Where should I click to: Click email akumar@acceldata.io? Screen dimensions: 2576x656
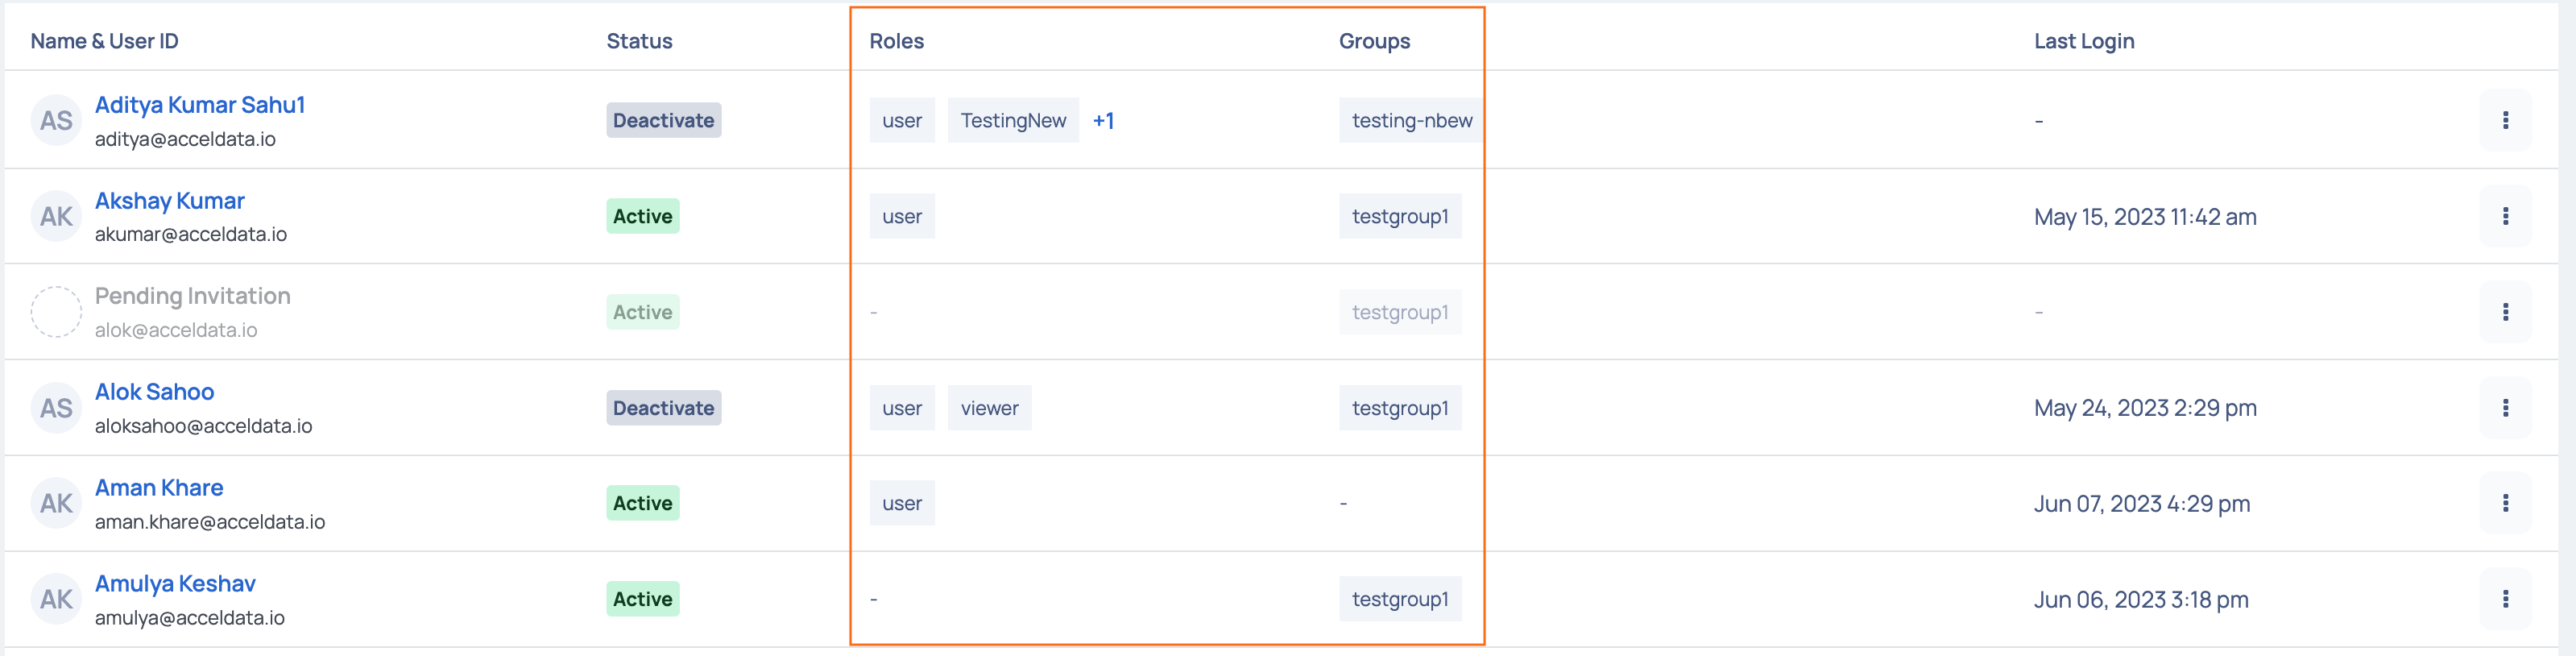(191, 234)
